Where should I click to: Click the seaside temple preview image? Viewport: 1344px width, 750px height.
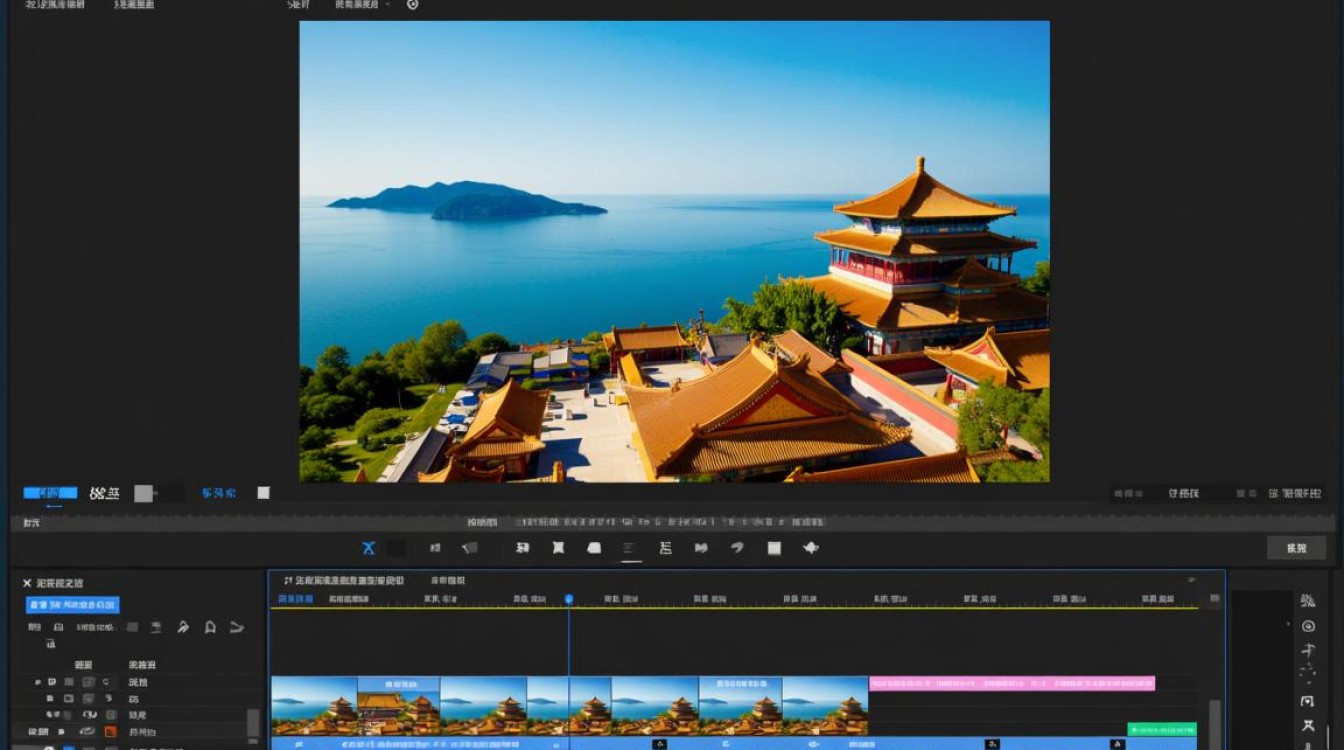pyautogui.click(x=674, y=251)
